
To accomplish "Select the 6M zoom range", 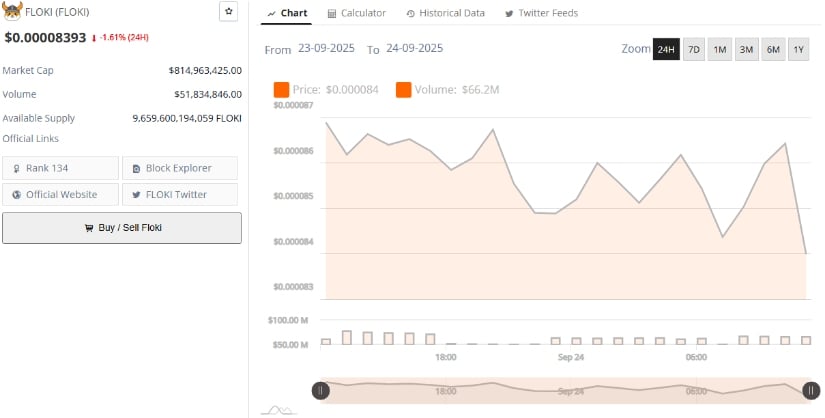I will [773, 49].
